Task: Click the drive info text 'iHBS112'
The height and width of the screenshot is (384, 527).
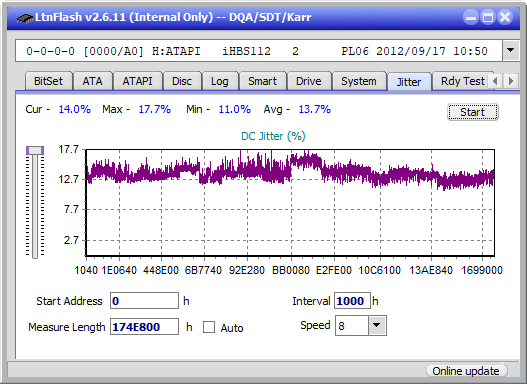Action: coord(246,51)
